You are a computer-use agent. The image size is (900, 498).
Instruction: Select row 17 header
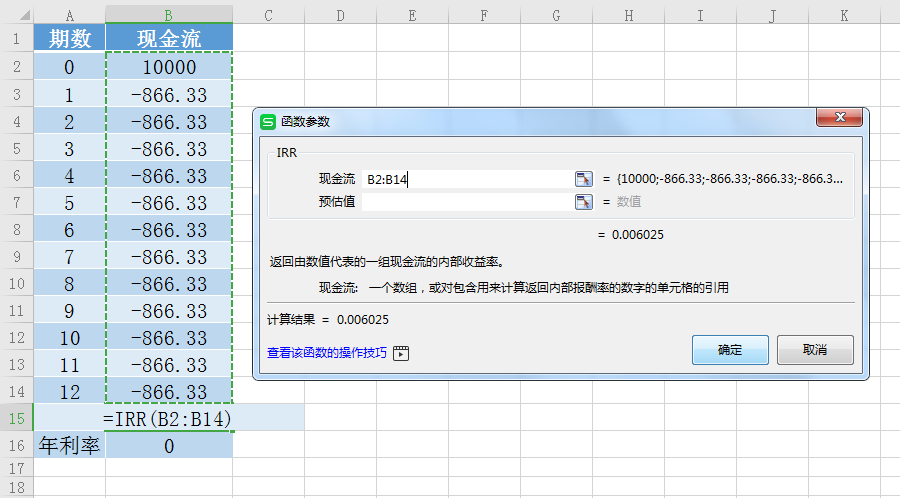pyautogui.click(x=17, y=468)
